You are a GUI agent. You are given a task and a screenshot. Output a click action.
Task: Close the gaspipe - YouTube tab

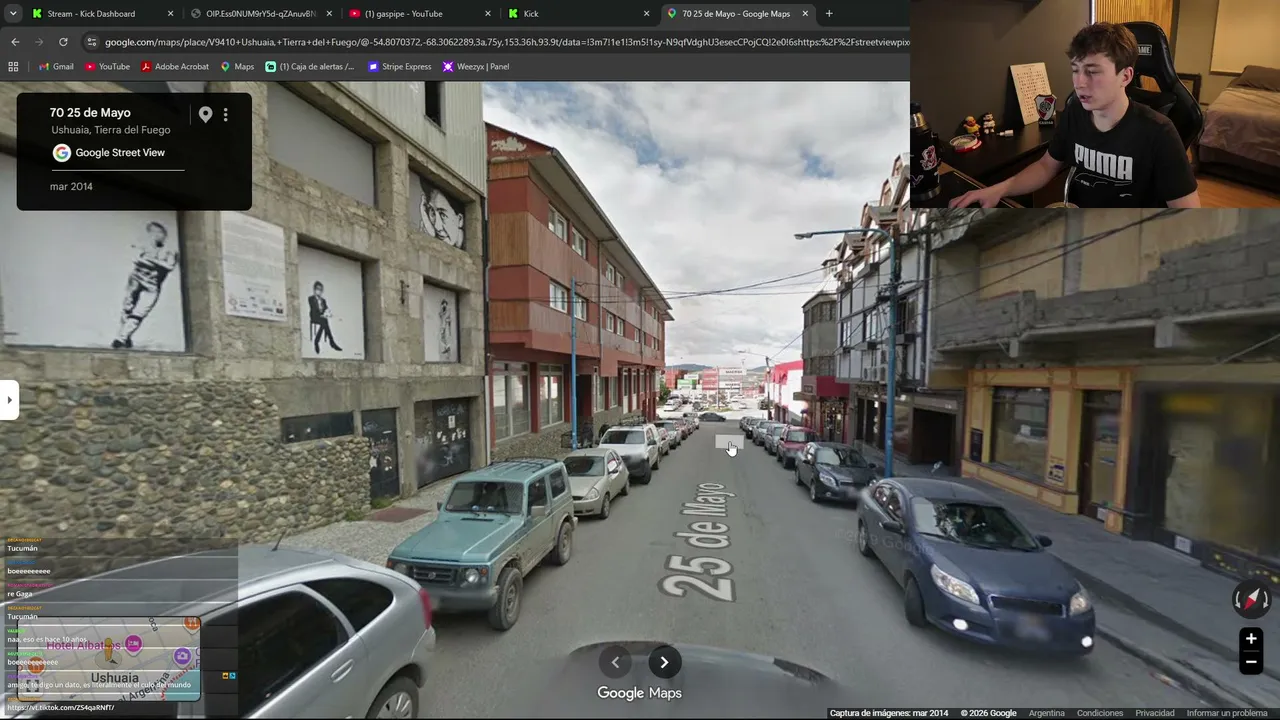(x=488, y=14)
